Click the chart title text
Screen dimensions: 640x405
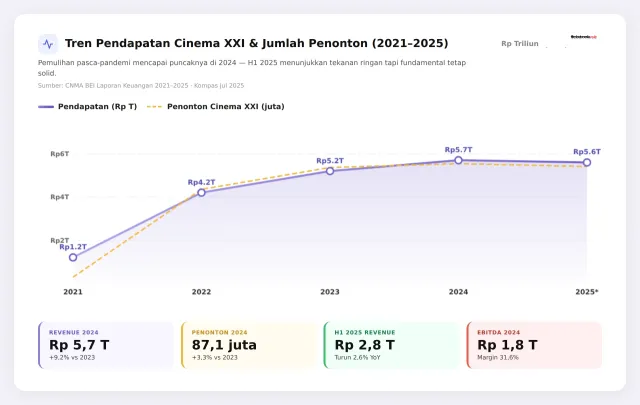[256, 43]
